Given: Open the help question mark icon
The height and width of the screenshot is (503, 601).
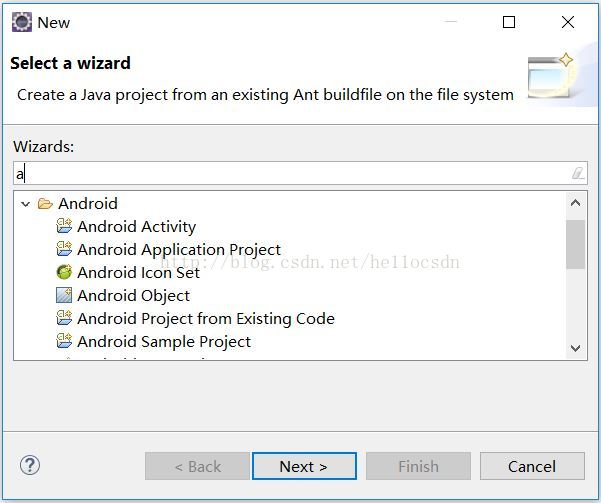Looking at the screenshot, I should tap(29, 465).
